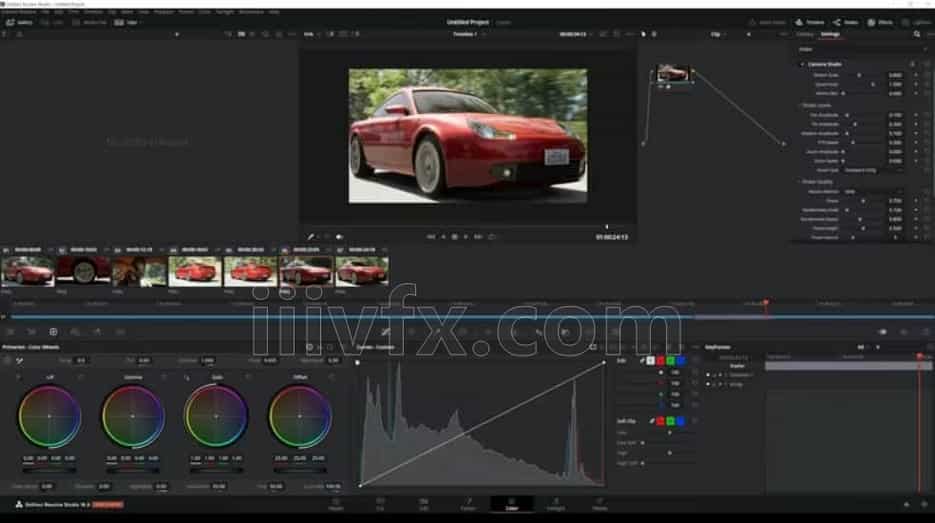
Task: Show the Lightbox view
Action: tap(916, 22)
